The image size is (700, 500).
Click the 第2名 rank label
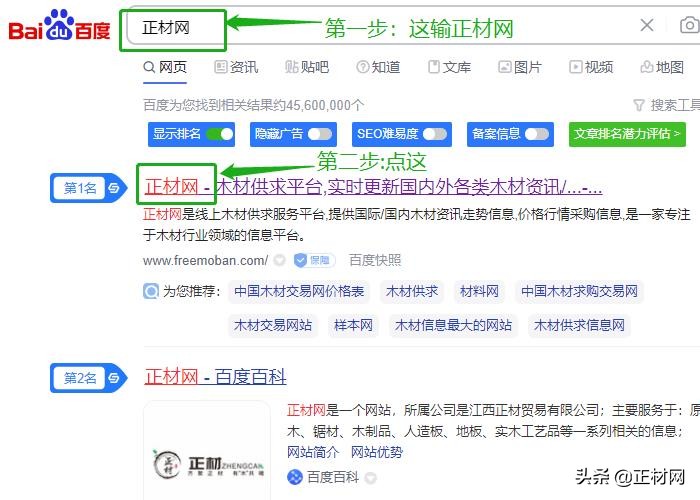(80, 378)
